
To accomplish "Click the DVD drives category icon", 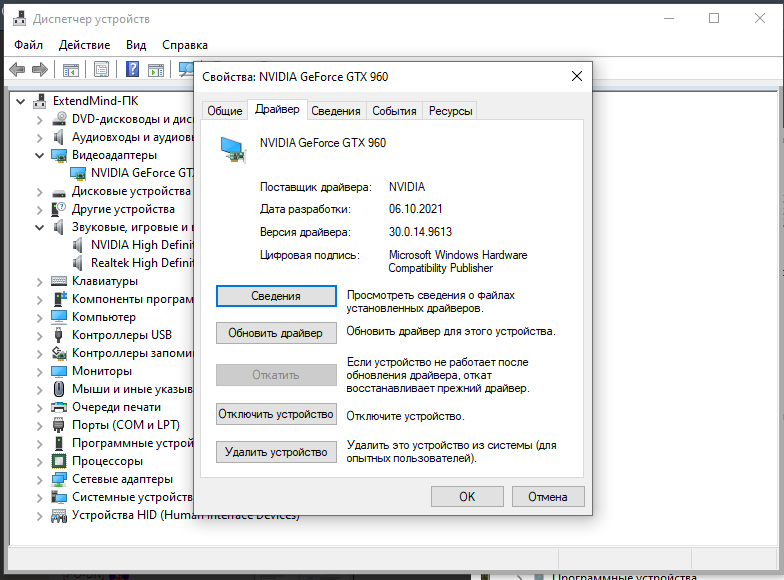I will pos(59,119).
